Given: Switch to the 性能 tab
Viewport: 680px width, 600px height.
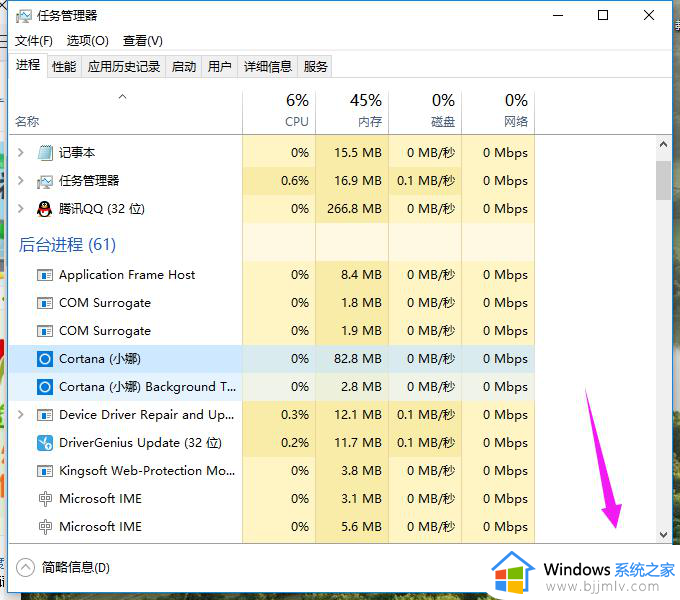Looking at the screenshot, I should 64,66.
